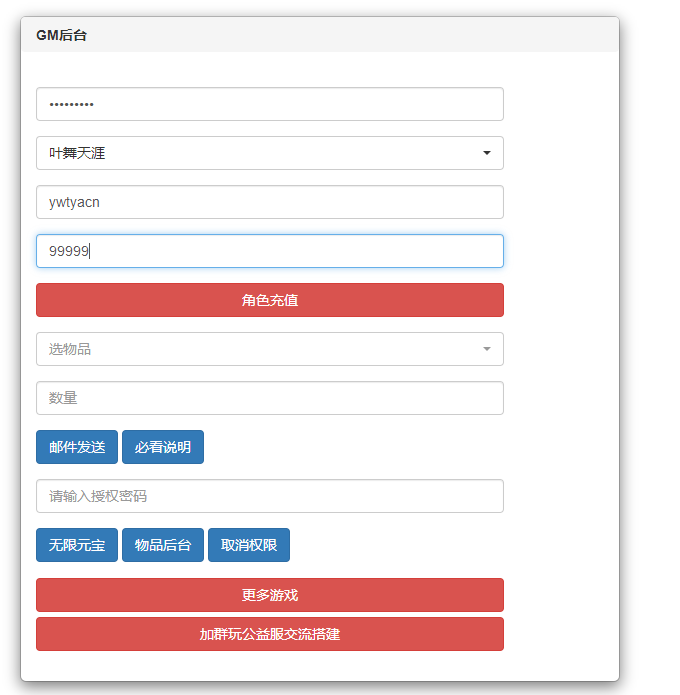Focus the 请输入授权密码 field

coord(270,496)
